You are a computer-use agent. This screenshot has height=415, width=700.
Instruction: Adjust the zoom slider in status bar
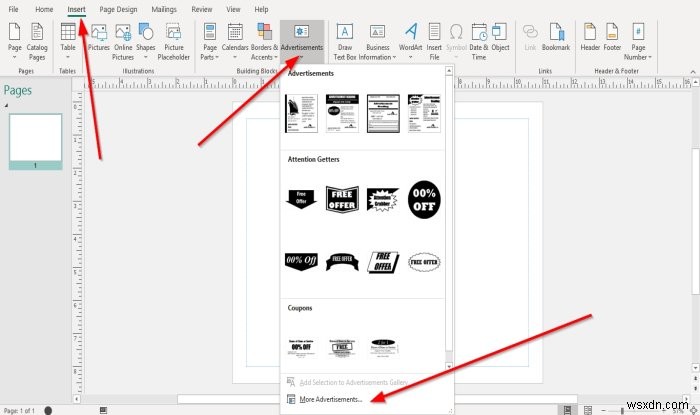point(623,411)
